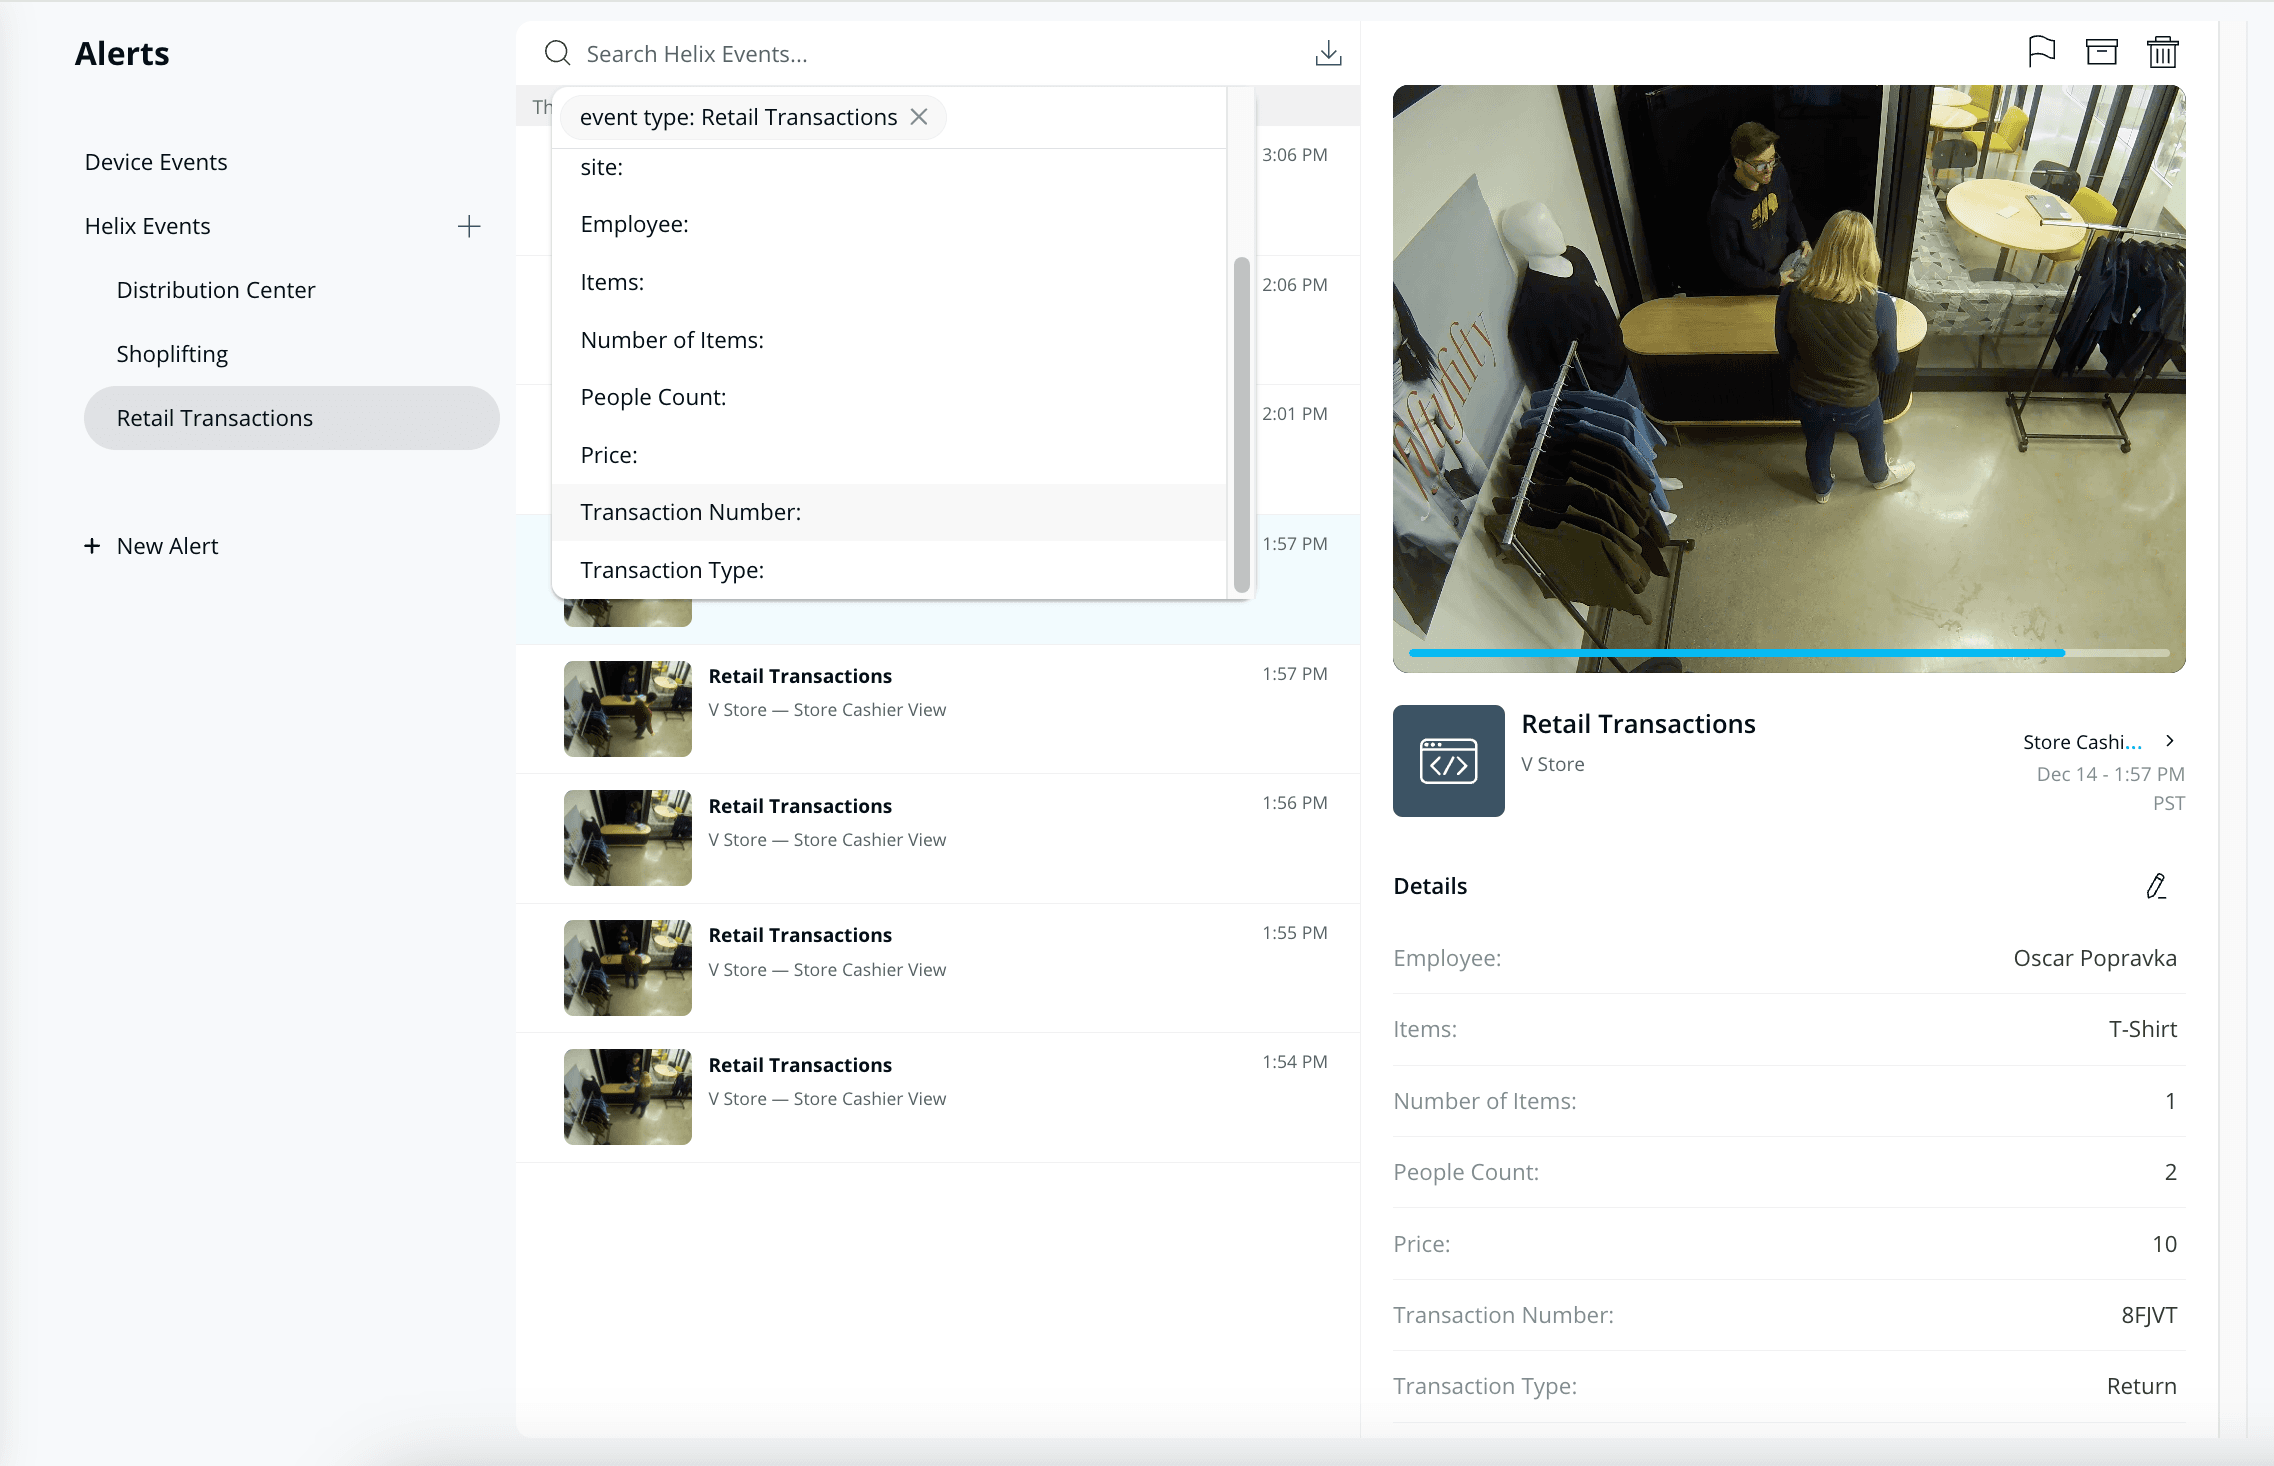Click the flag event icon
The image size is (2274, 1466).
2040,52
